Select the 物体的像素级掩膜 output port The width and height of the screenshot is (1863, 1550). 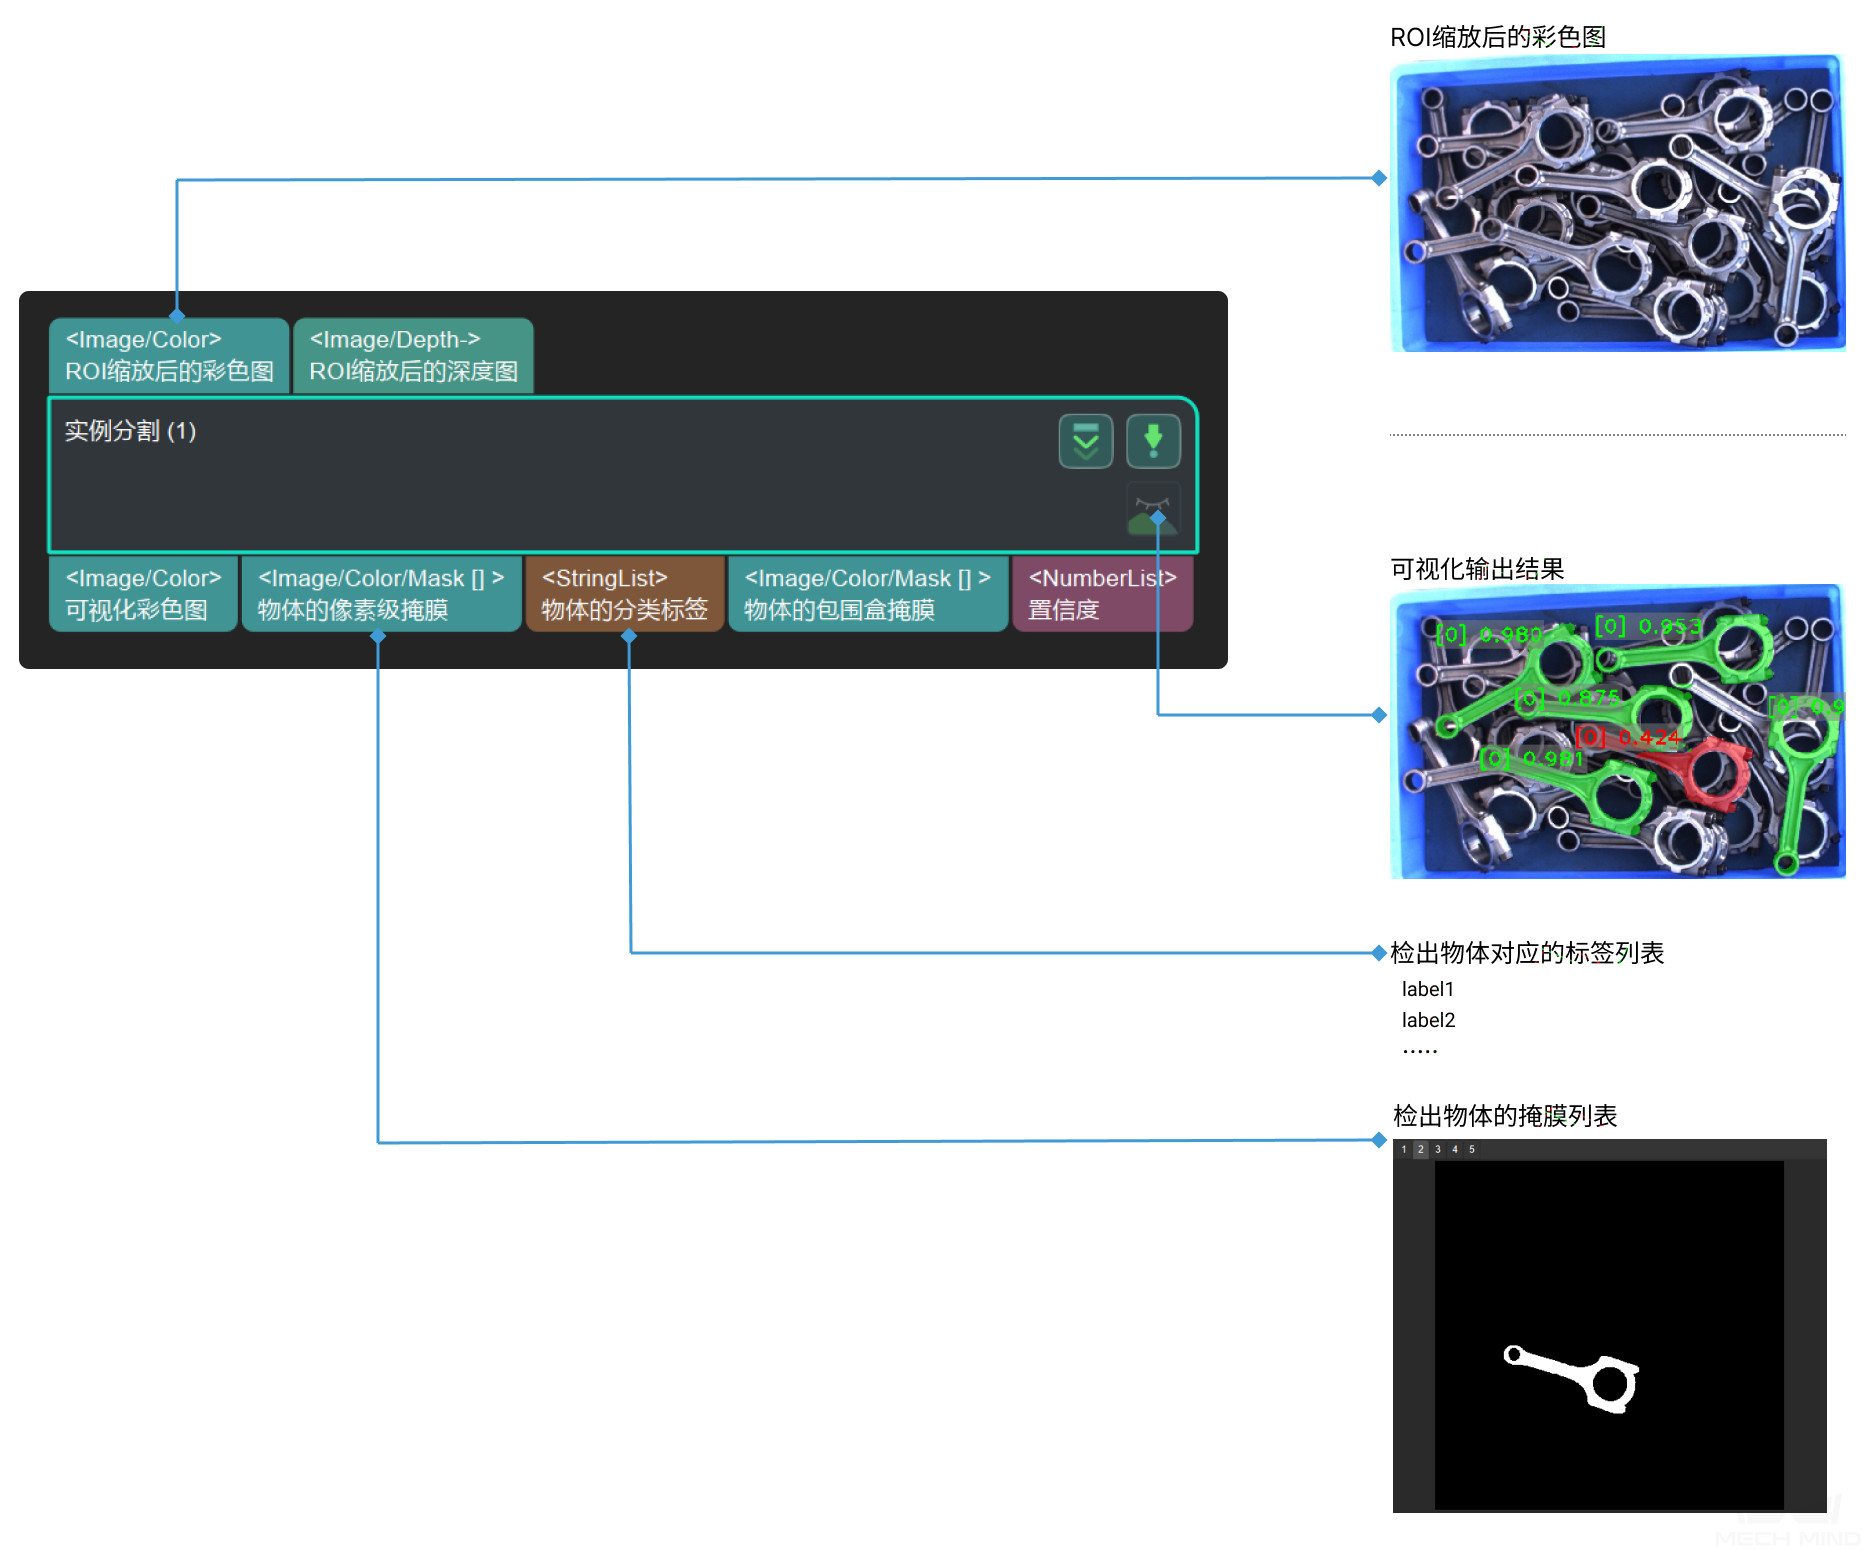pyautogui.click(x=381, y=594)
